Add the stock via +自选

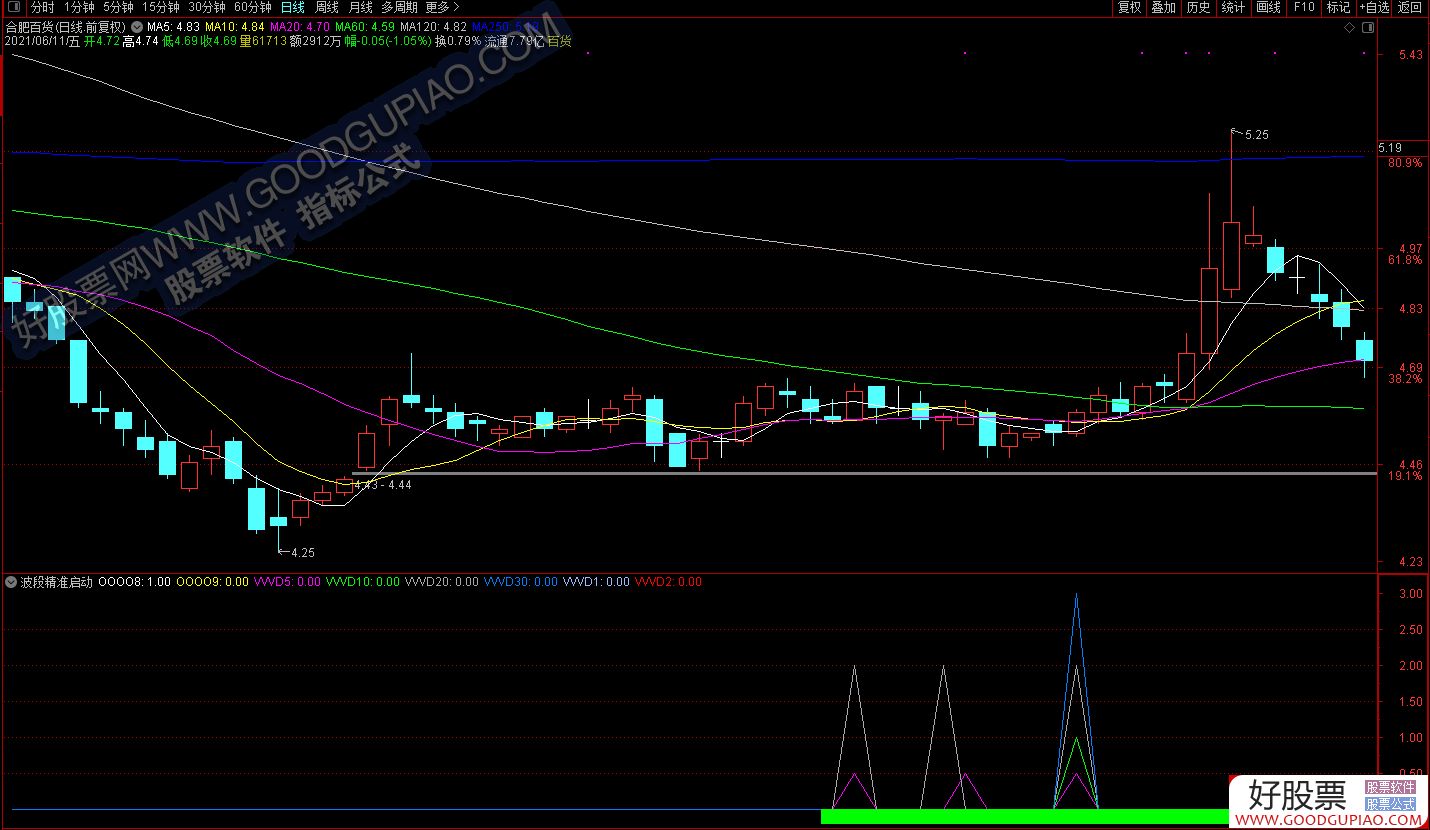pyautogui.click(x=1374, y=7)
